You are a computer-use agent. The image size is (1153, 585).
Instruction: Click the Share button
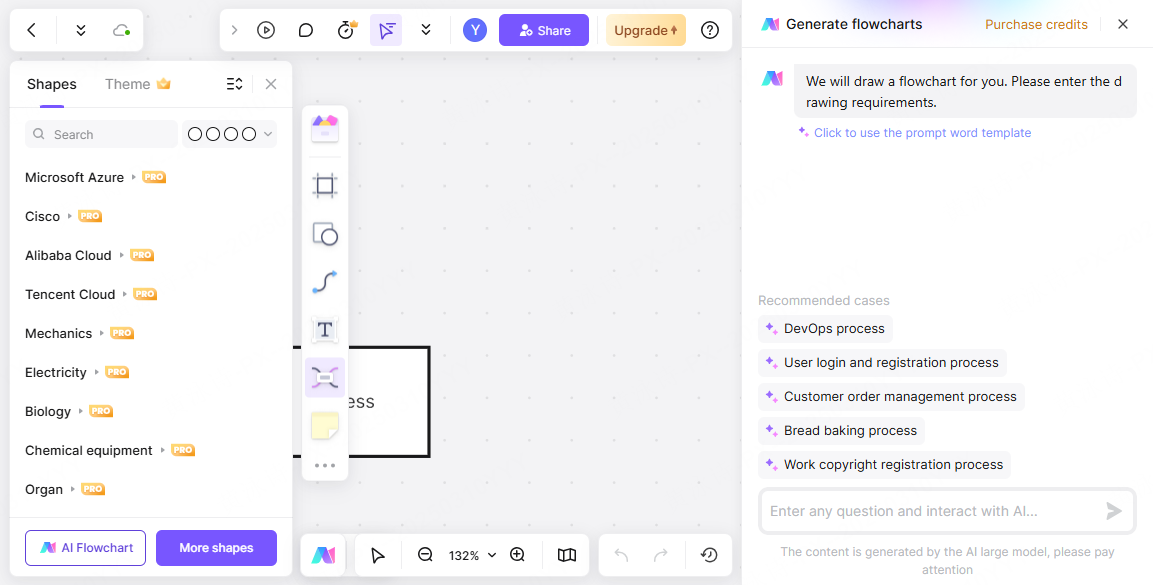click(544, 30)
